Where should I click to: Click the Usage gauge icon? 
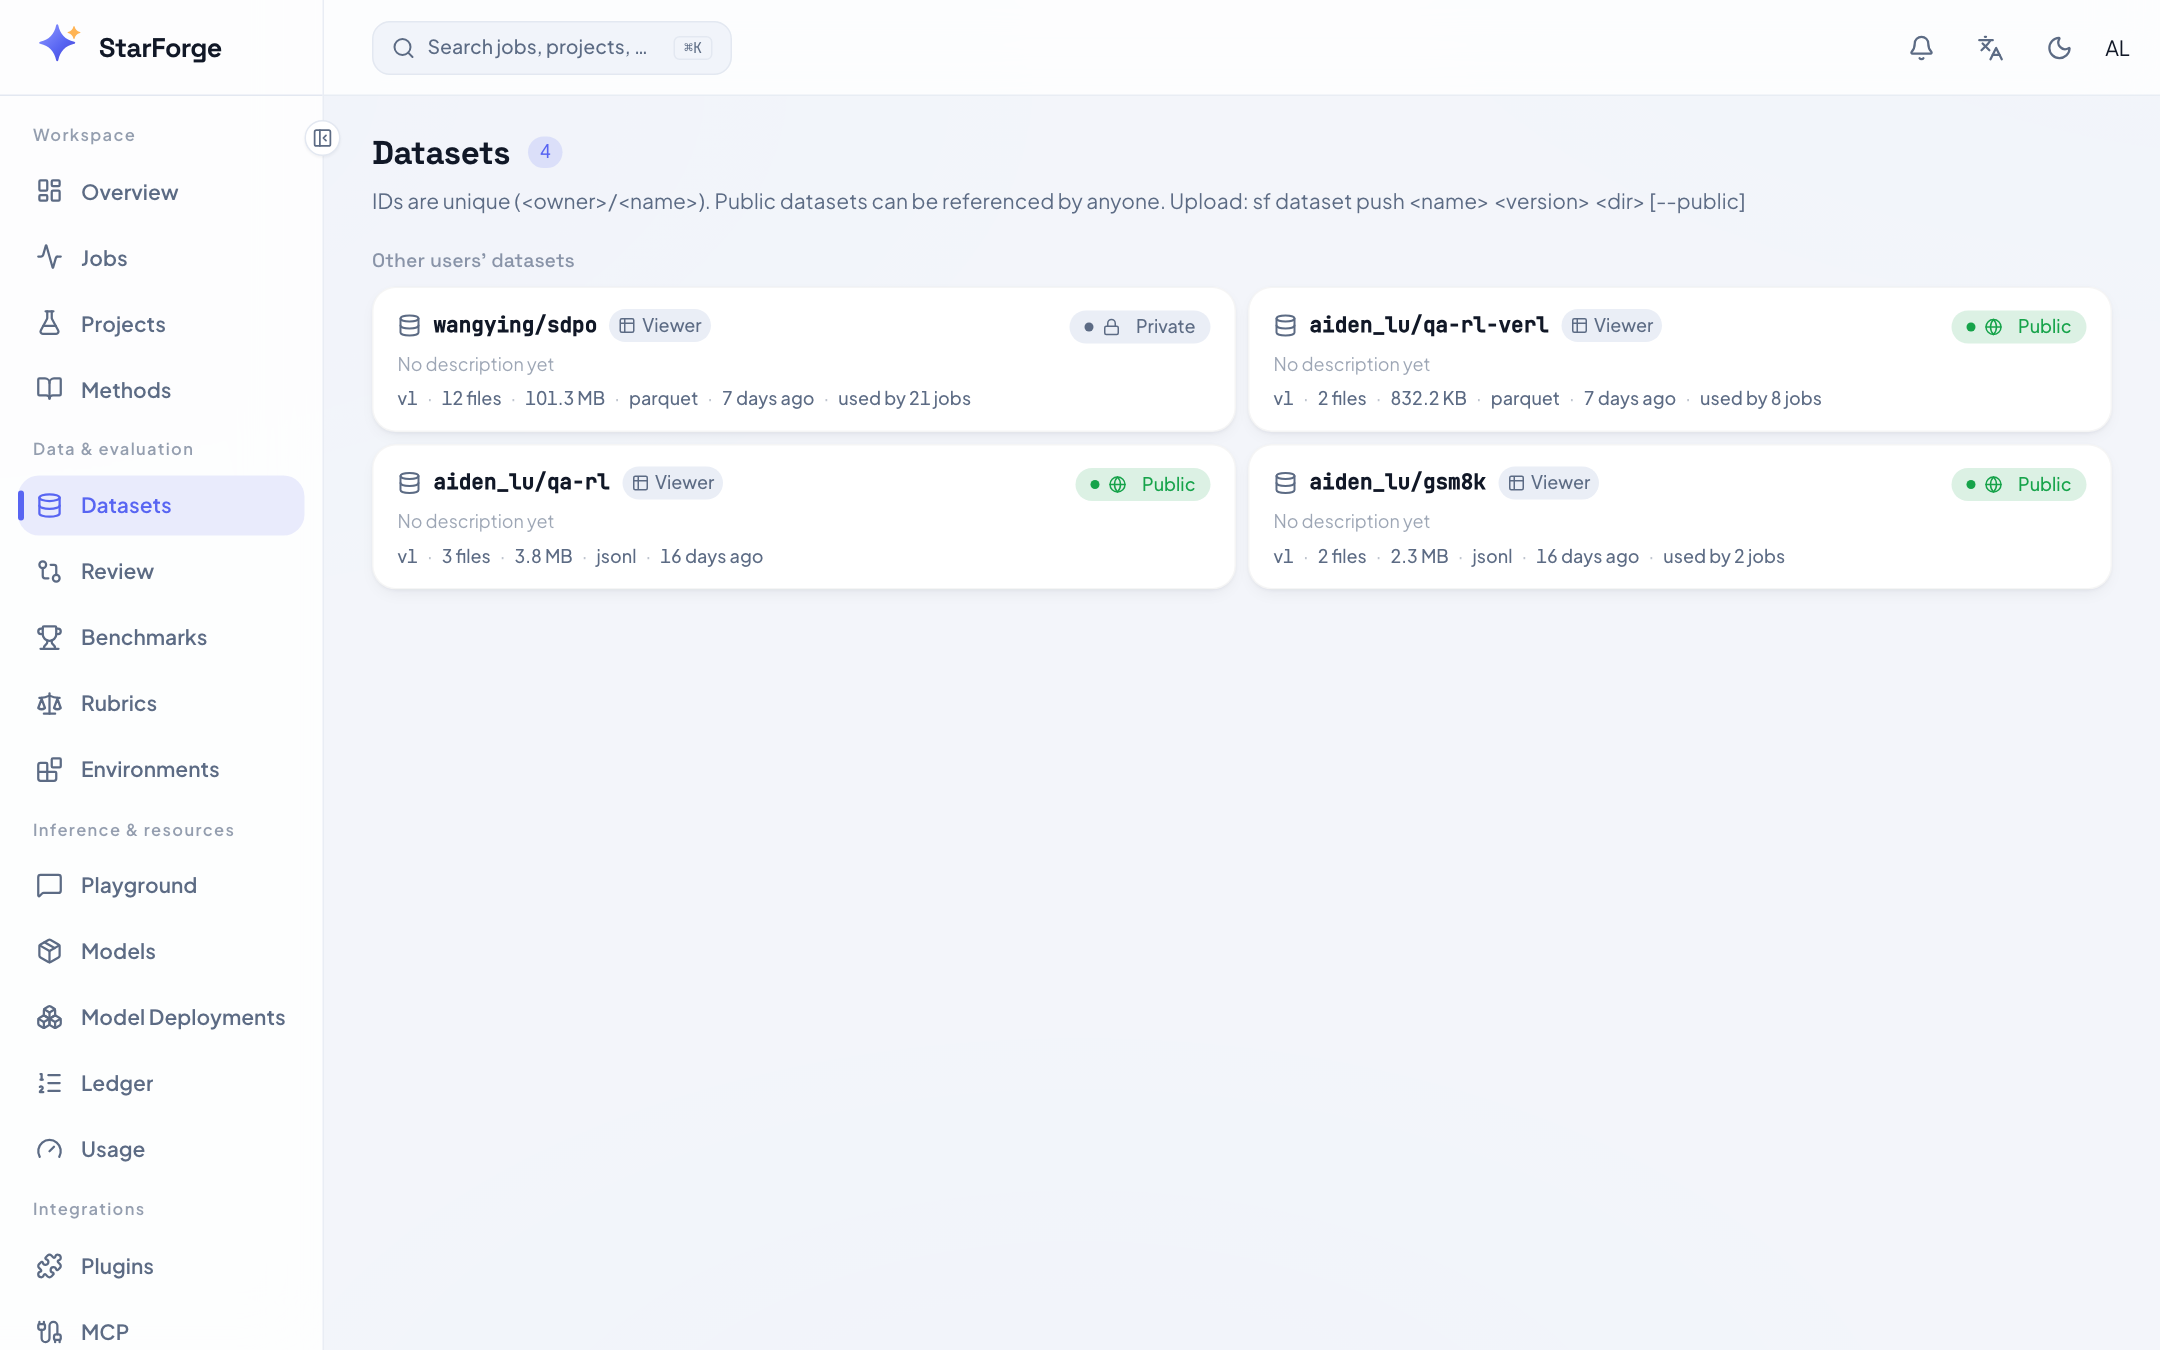(x=49, y=1149)
